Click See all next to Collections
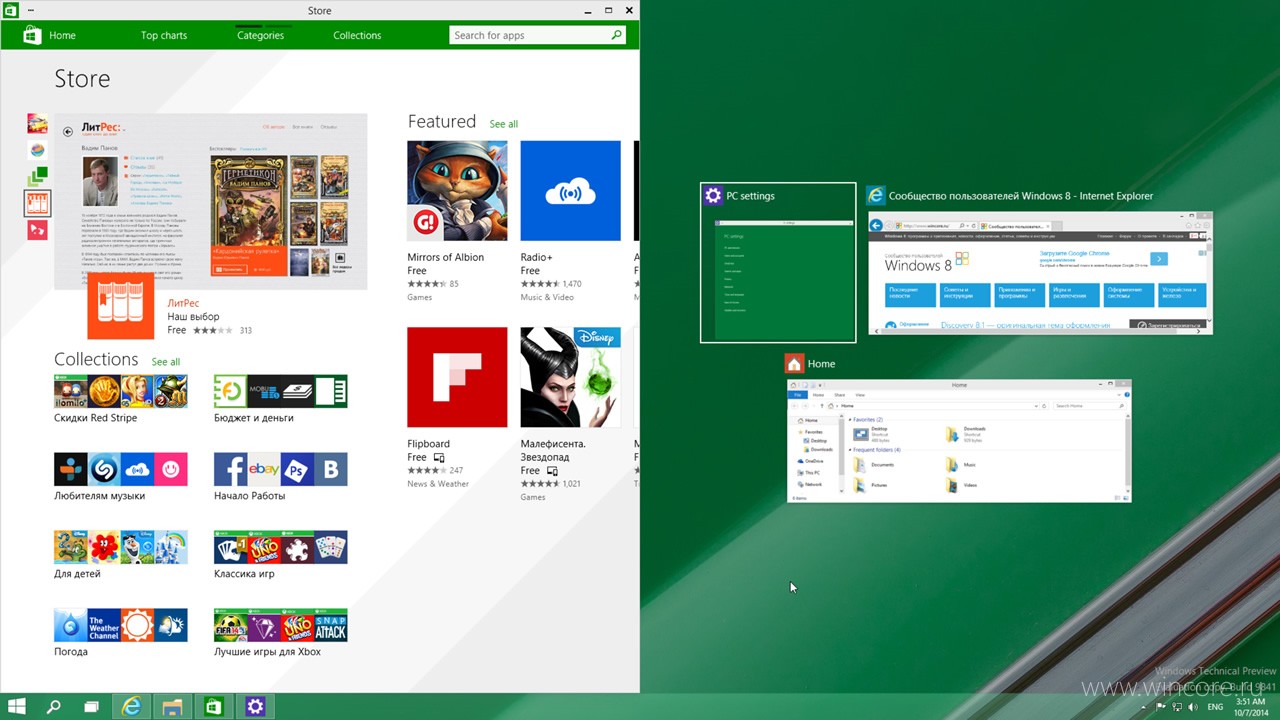Viewport: 1280px width, 720px height. pos(165,362)
